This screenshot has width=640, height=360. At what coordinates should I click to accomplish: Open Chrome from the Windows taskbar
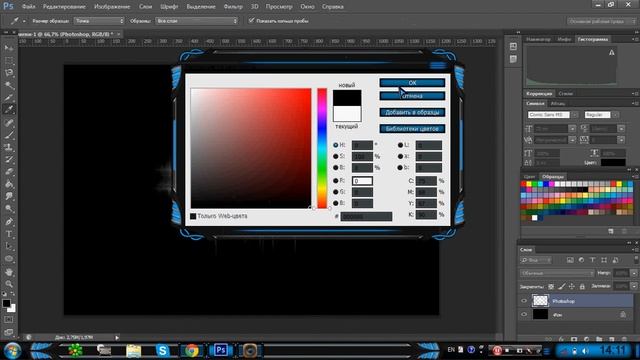(191, 350)
